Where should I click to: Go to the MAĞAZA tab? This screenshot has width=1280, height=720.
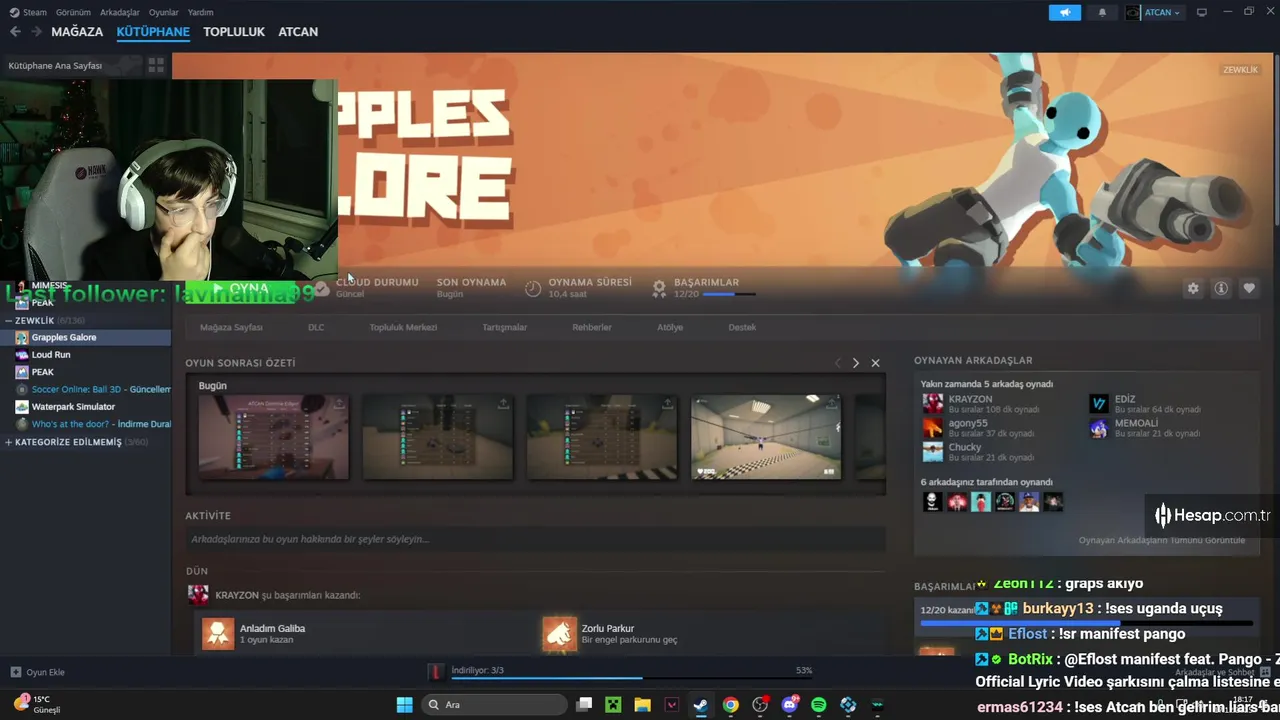77,32
